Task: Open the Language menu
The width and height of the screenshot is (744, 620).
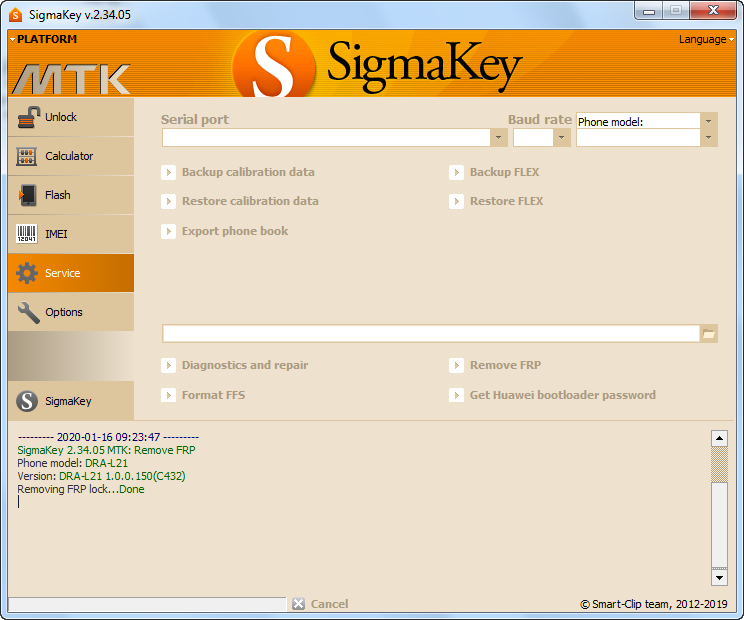Action: (x=707, y=39)
